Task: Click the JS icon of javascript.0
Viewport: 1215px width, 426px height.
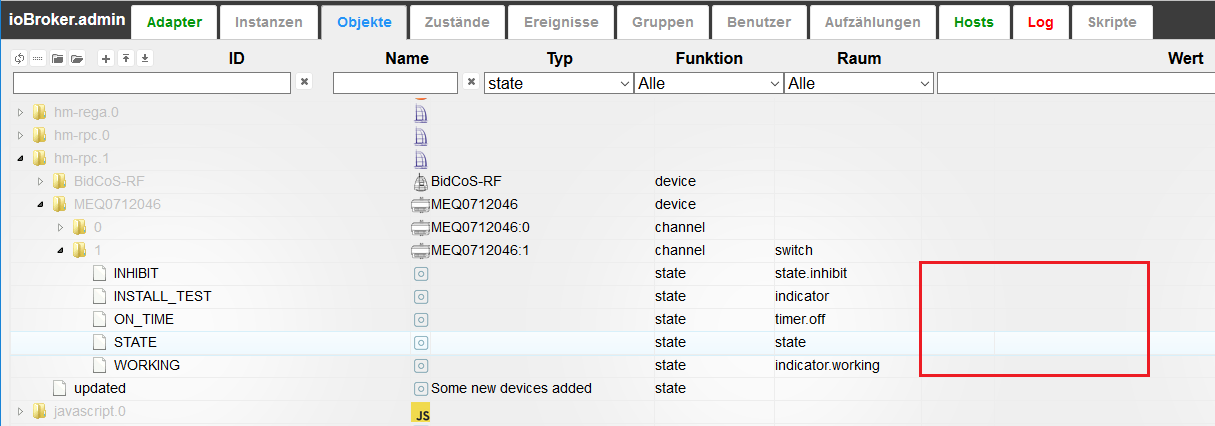Action: click(422, 413)
